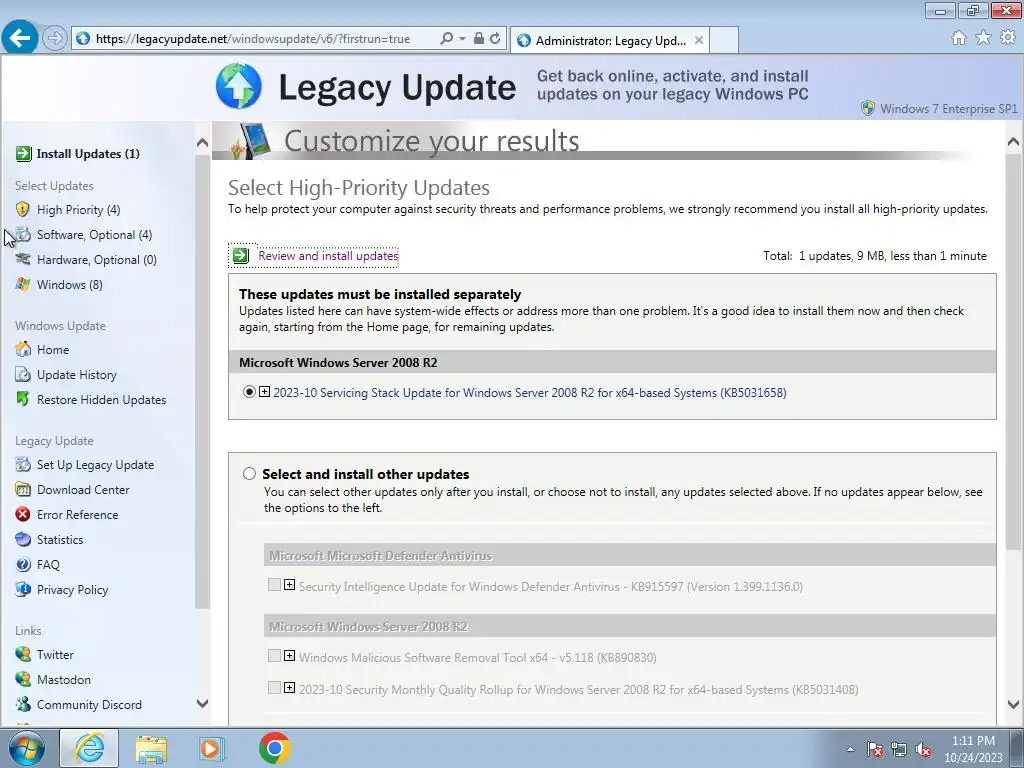Click the Hardware, Optional icon

(23, 259)
